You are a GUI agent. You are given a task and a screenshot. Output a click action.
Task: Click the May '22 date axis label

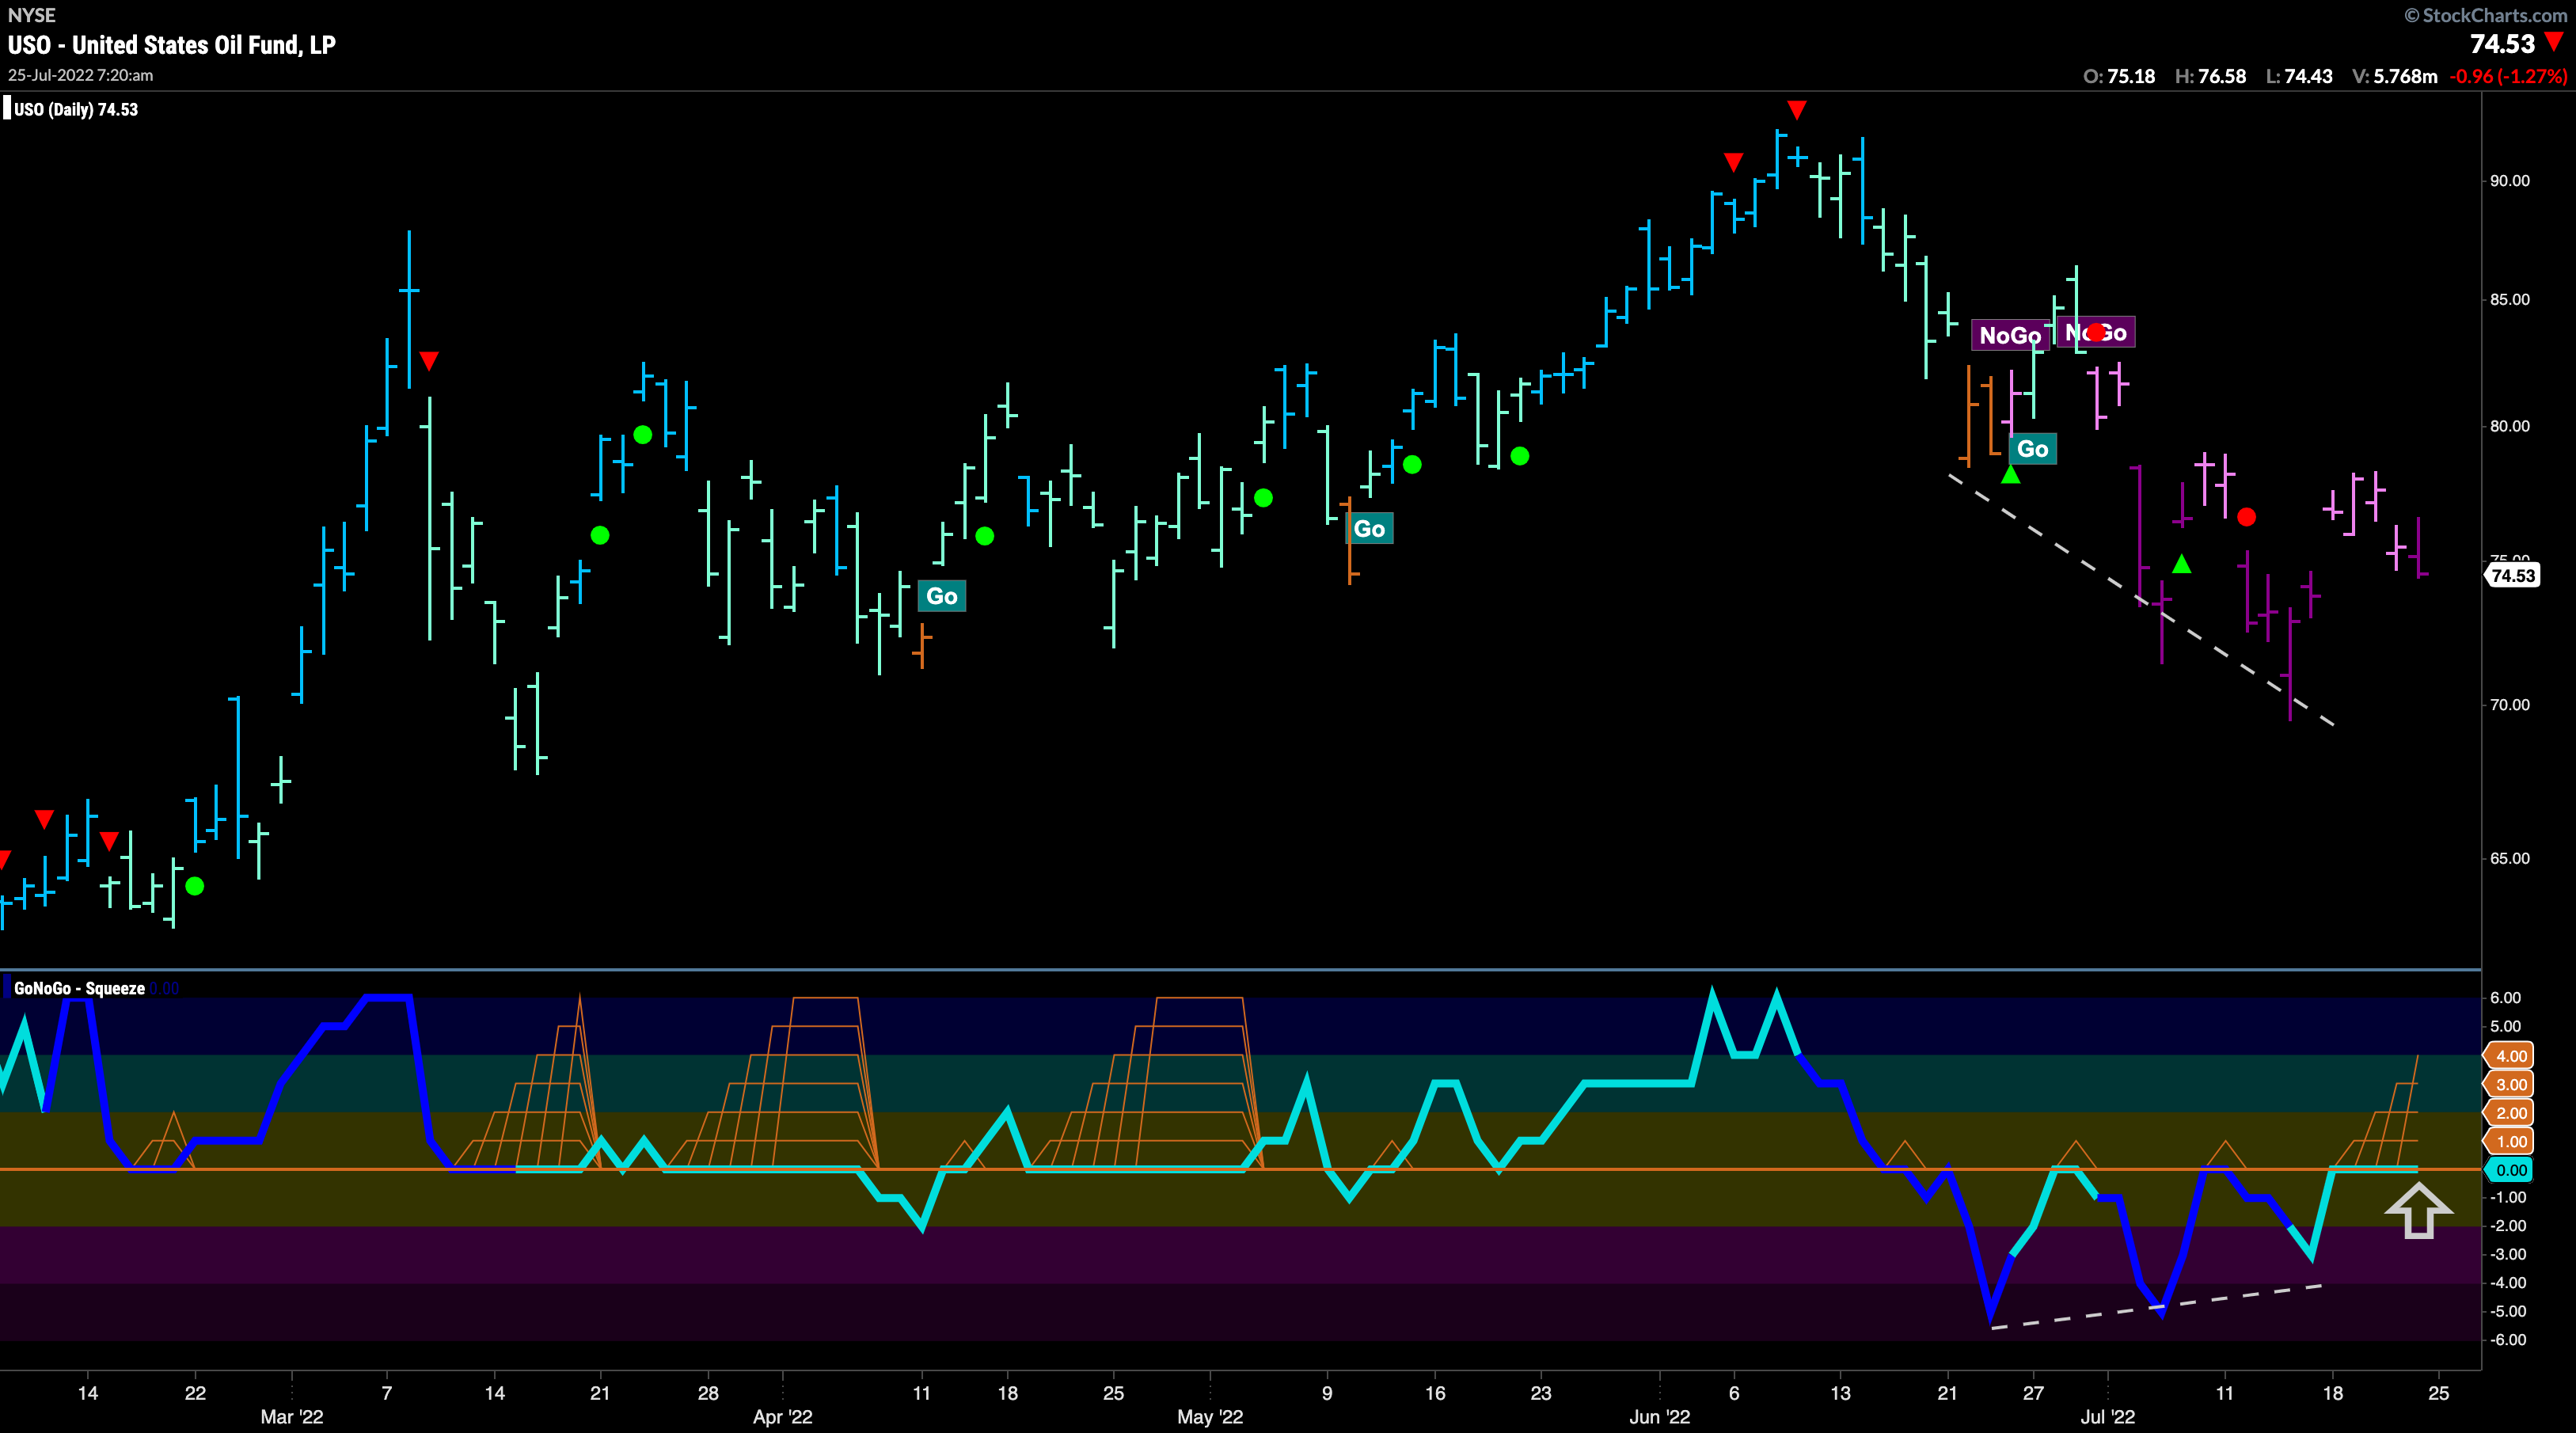[x=1210, y=1416]
